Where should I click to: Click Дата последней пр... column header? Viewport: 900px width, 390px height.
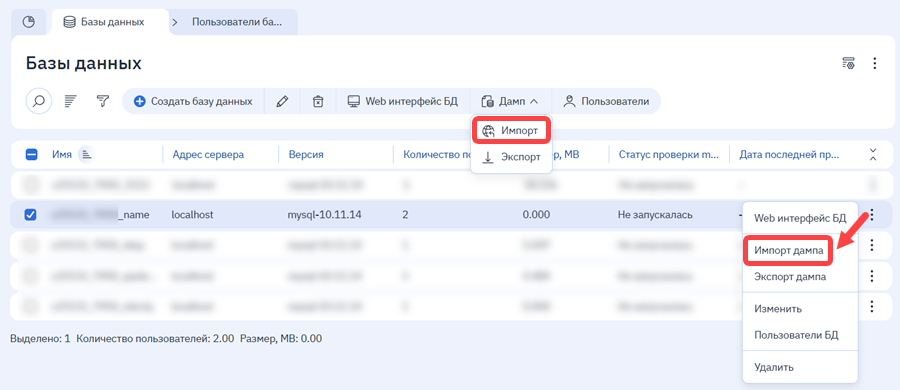[789, 155]
